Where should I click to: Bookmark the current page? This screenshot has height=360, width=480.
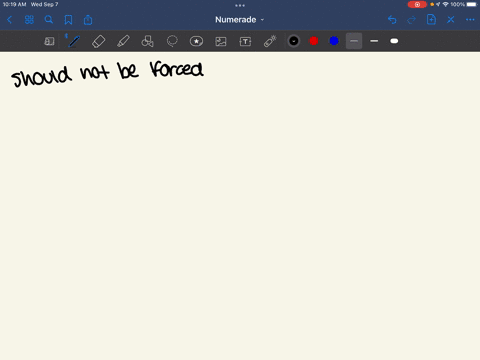[x=68, y=20]
